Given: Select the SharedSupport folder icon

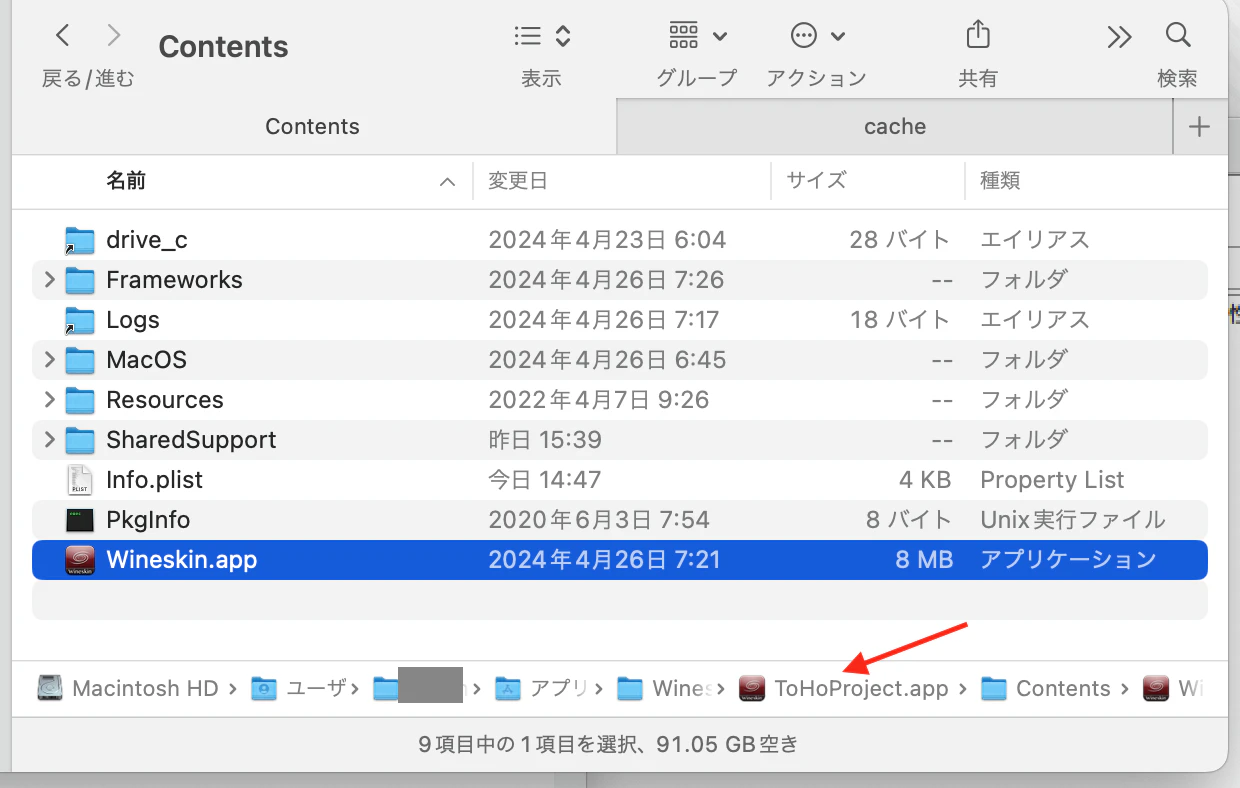Looking at the screenshot, I should tap(79, 440).
